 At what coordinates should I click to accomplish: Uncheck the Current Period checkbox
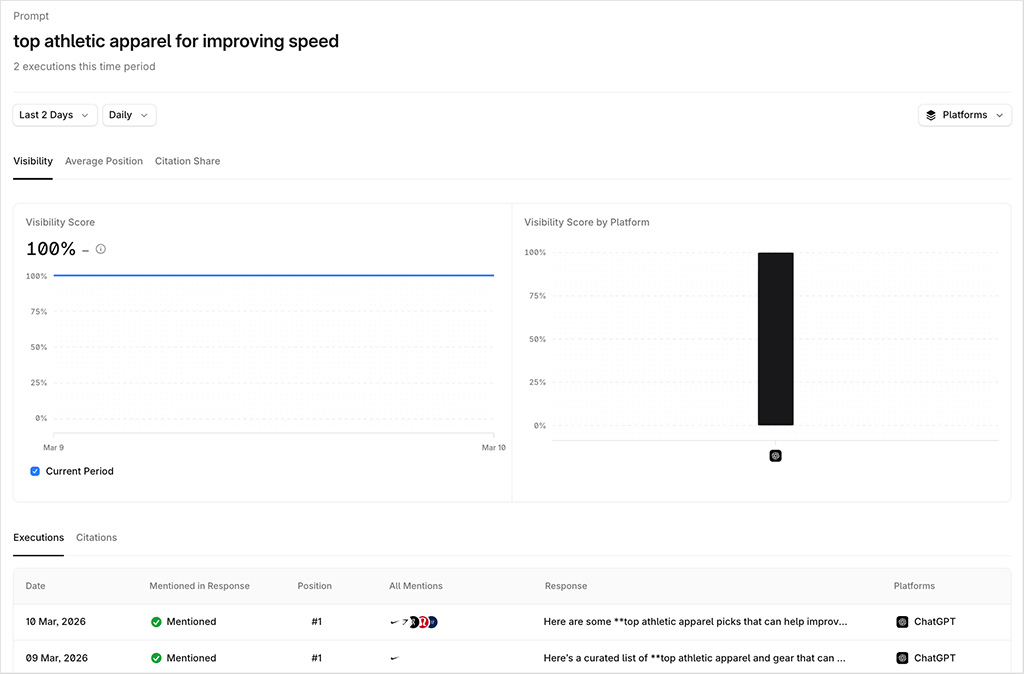click(x=35, y=470)
